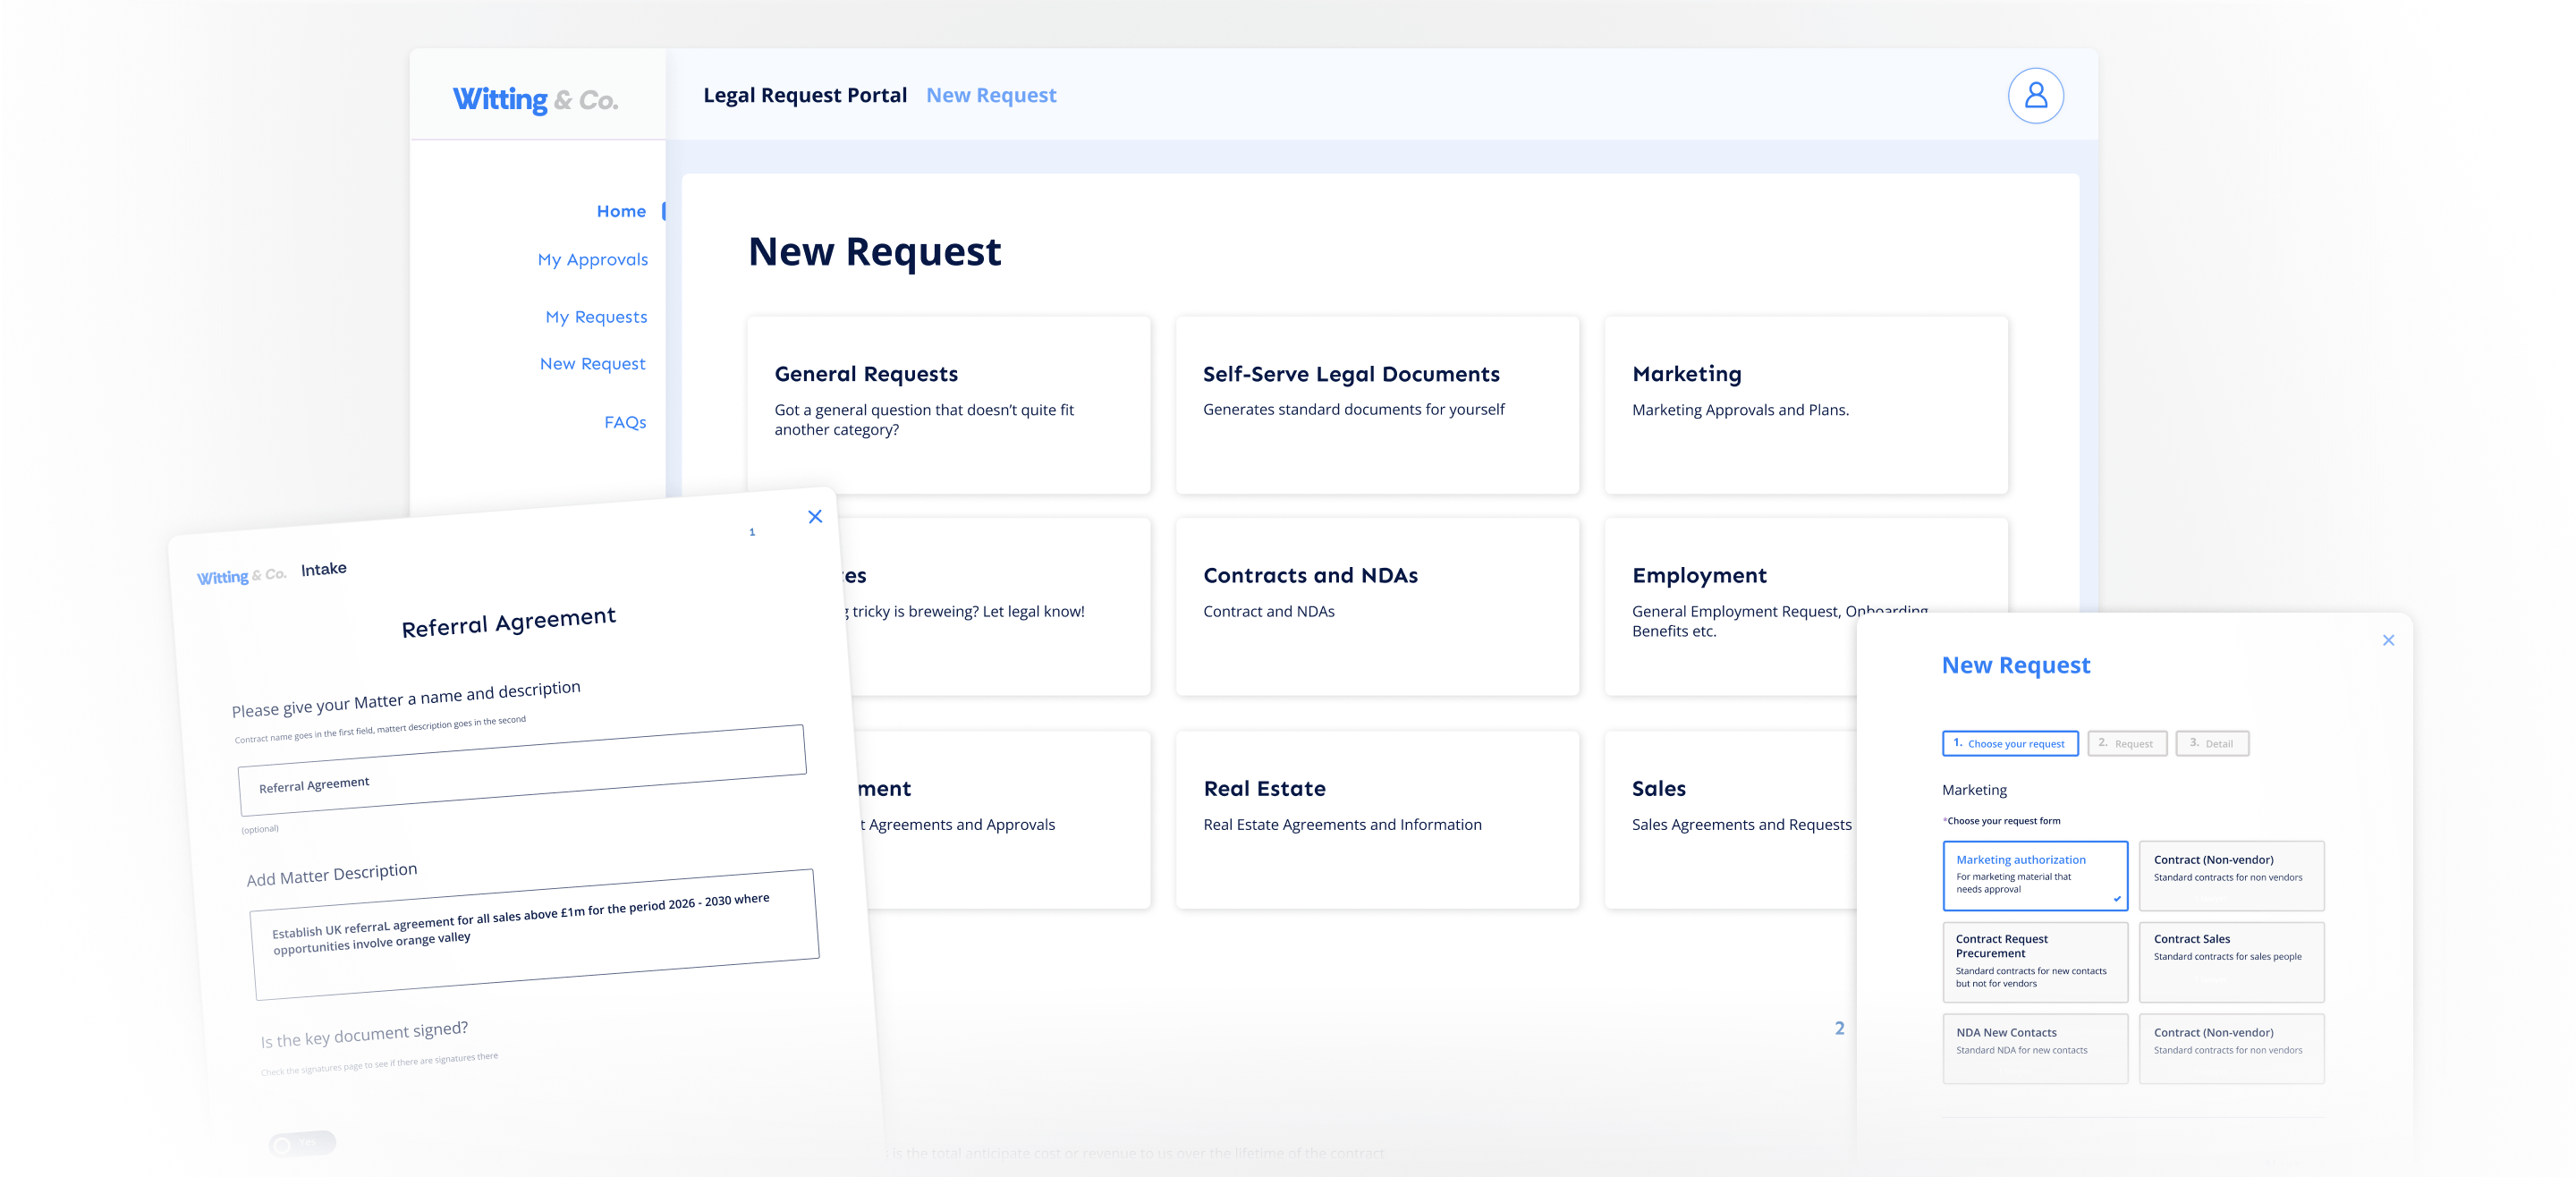Open the Contracts and NDAs card
This screenshot has height=1177, width=2576.
(x=1376, y=605)
